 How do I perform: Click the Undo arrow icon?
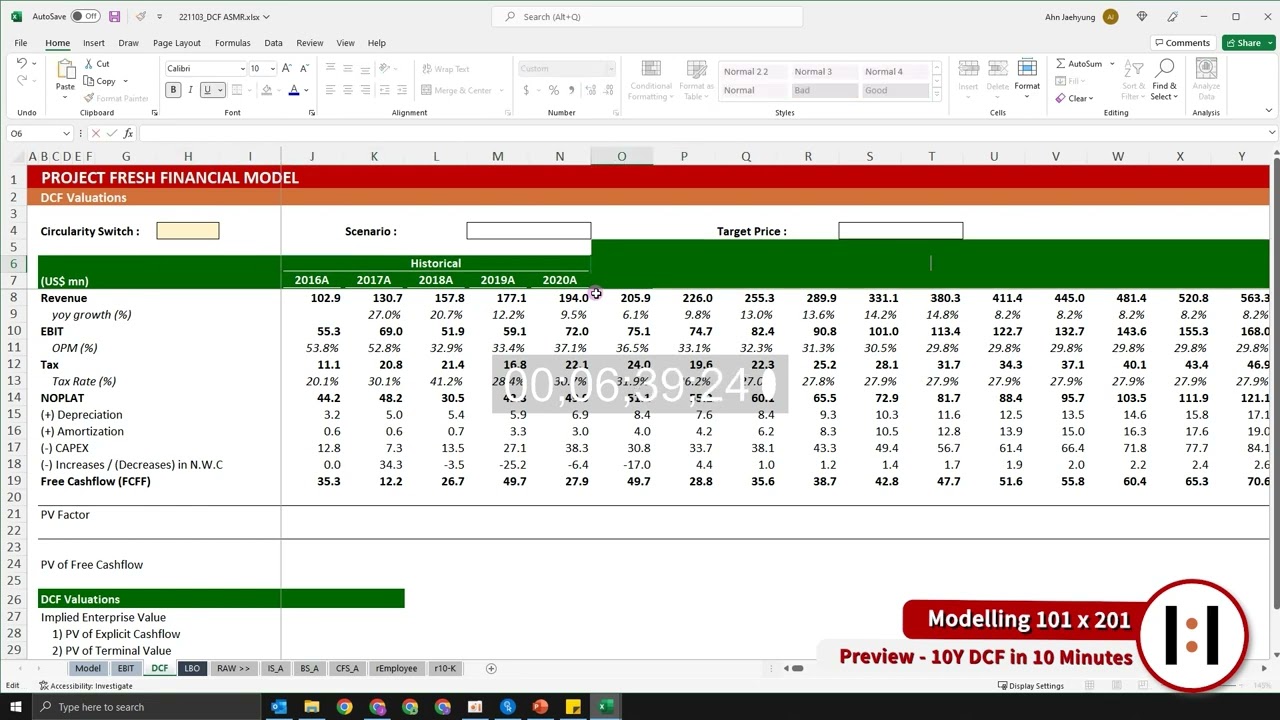click(22, 64)
